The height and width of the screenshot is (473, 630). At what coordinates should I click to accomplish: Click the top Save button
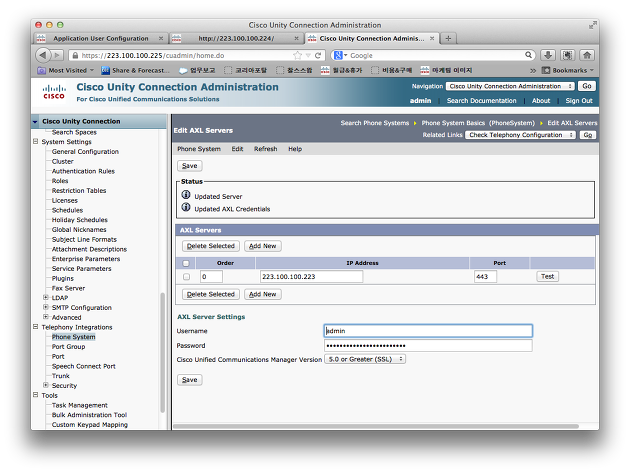[190, 166]
